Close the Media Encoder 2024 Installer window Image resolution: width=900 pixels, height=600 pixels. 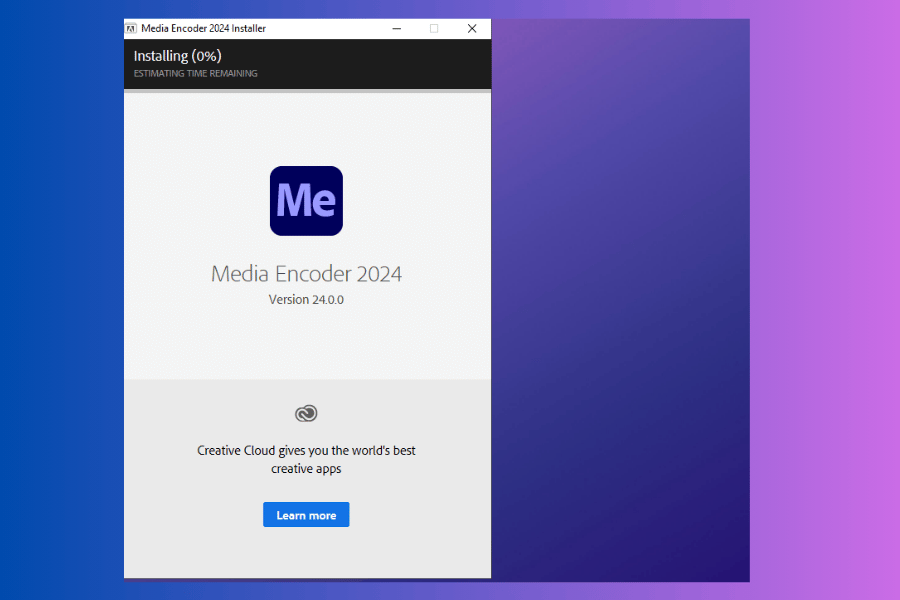click(472, 29)
